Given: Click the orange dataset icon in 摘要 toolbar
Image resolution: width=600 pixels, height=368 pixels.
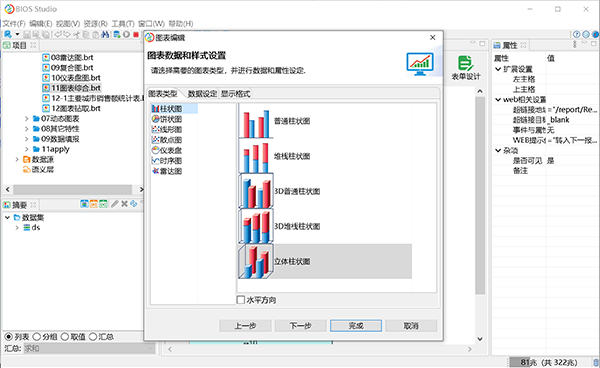Looking at the screenshot, I should (x=94, y=204).
